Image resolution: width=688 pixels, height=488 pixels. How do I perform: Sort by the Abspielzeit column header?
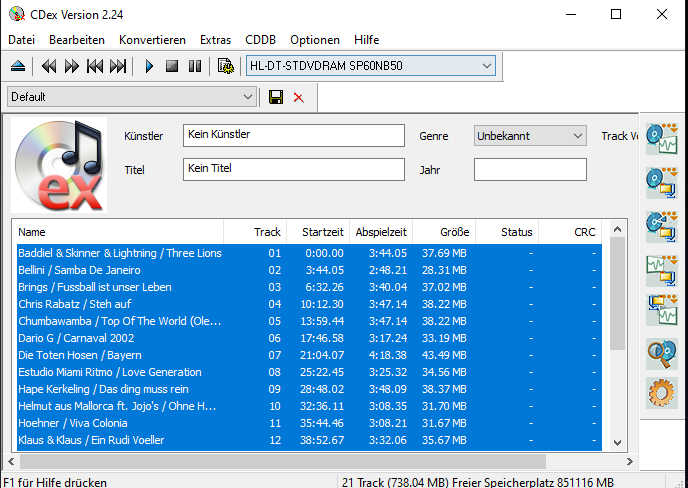381,232
